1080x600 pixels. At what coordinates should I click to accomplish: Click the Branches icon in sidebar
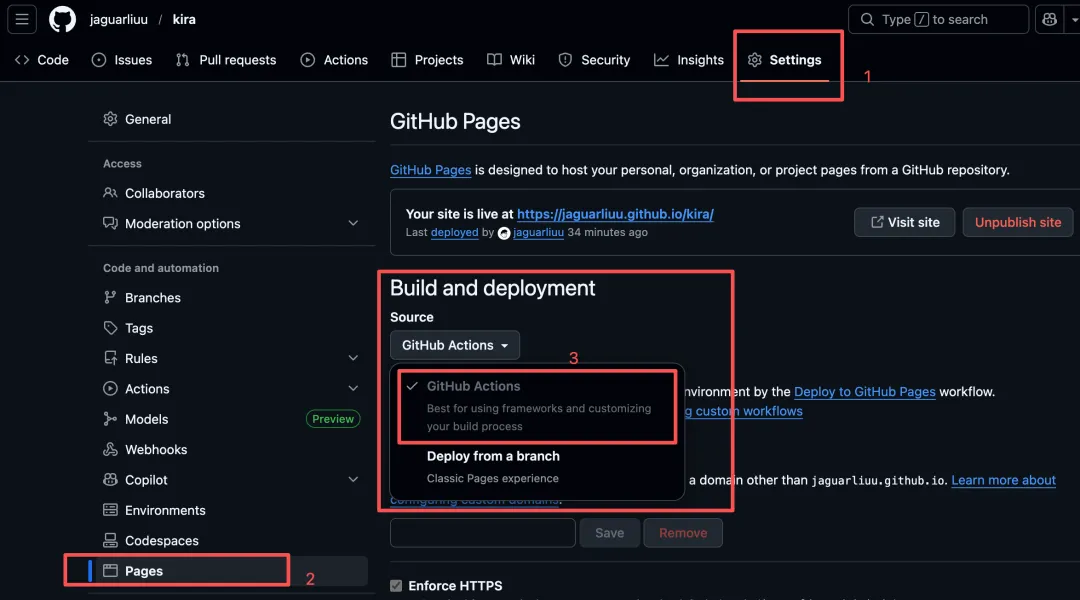click(x=110, y=298)
